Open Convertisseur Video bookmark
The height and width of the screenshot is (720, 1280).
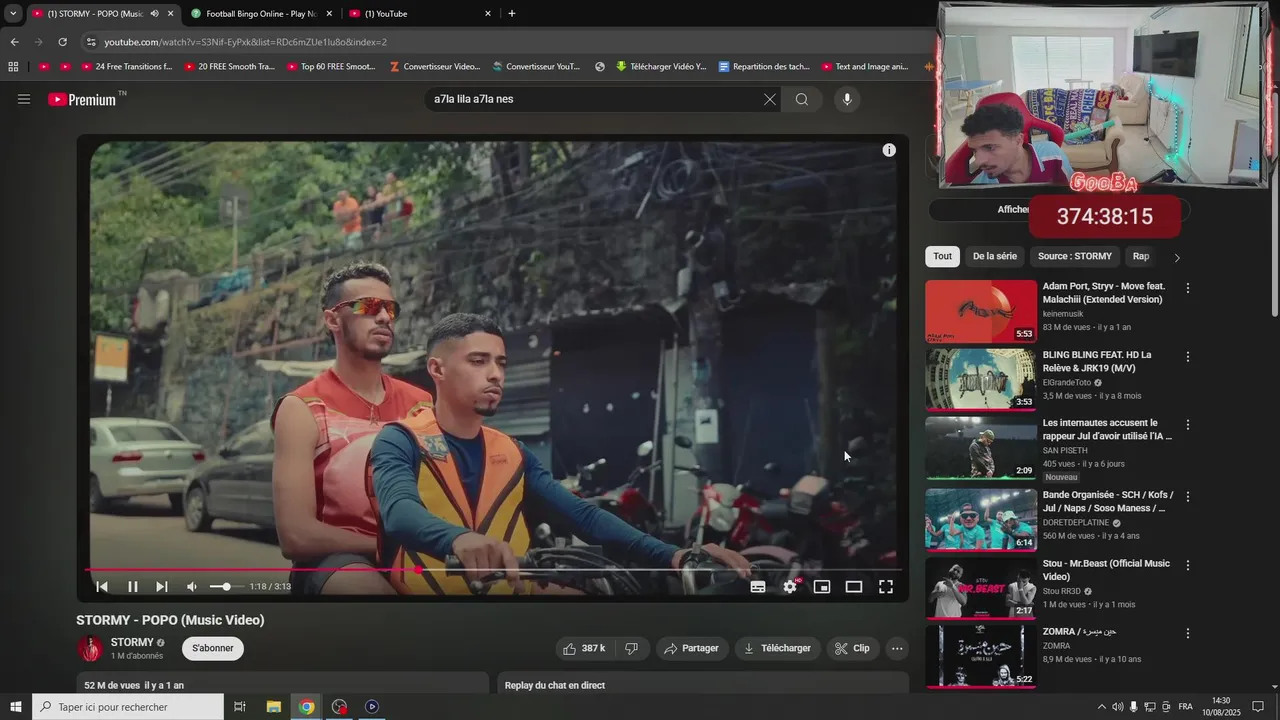coord(433,67)
